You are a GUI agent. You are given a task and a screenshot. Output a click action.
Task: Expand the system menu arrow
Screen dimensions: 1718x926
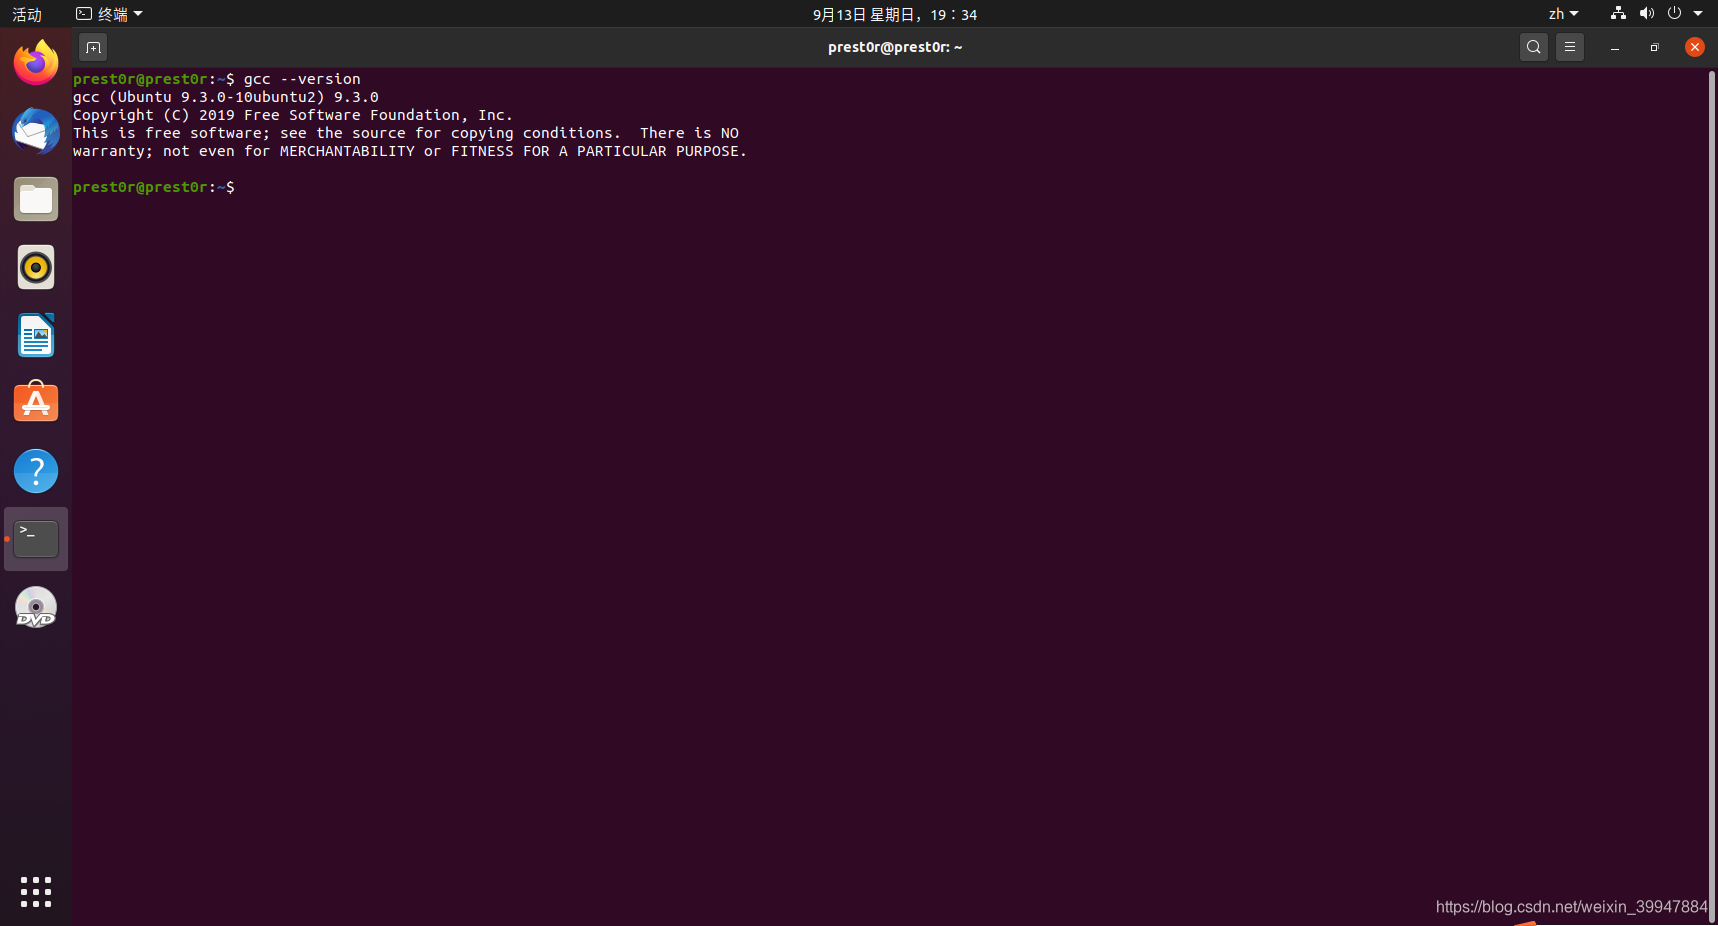click(1698, 14)
